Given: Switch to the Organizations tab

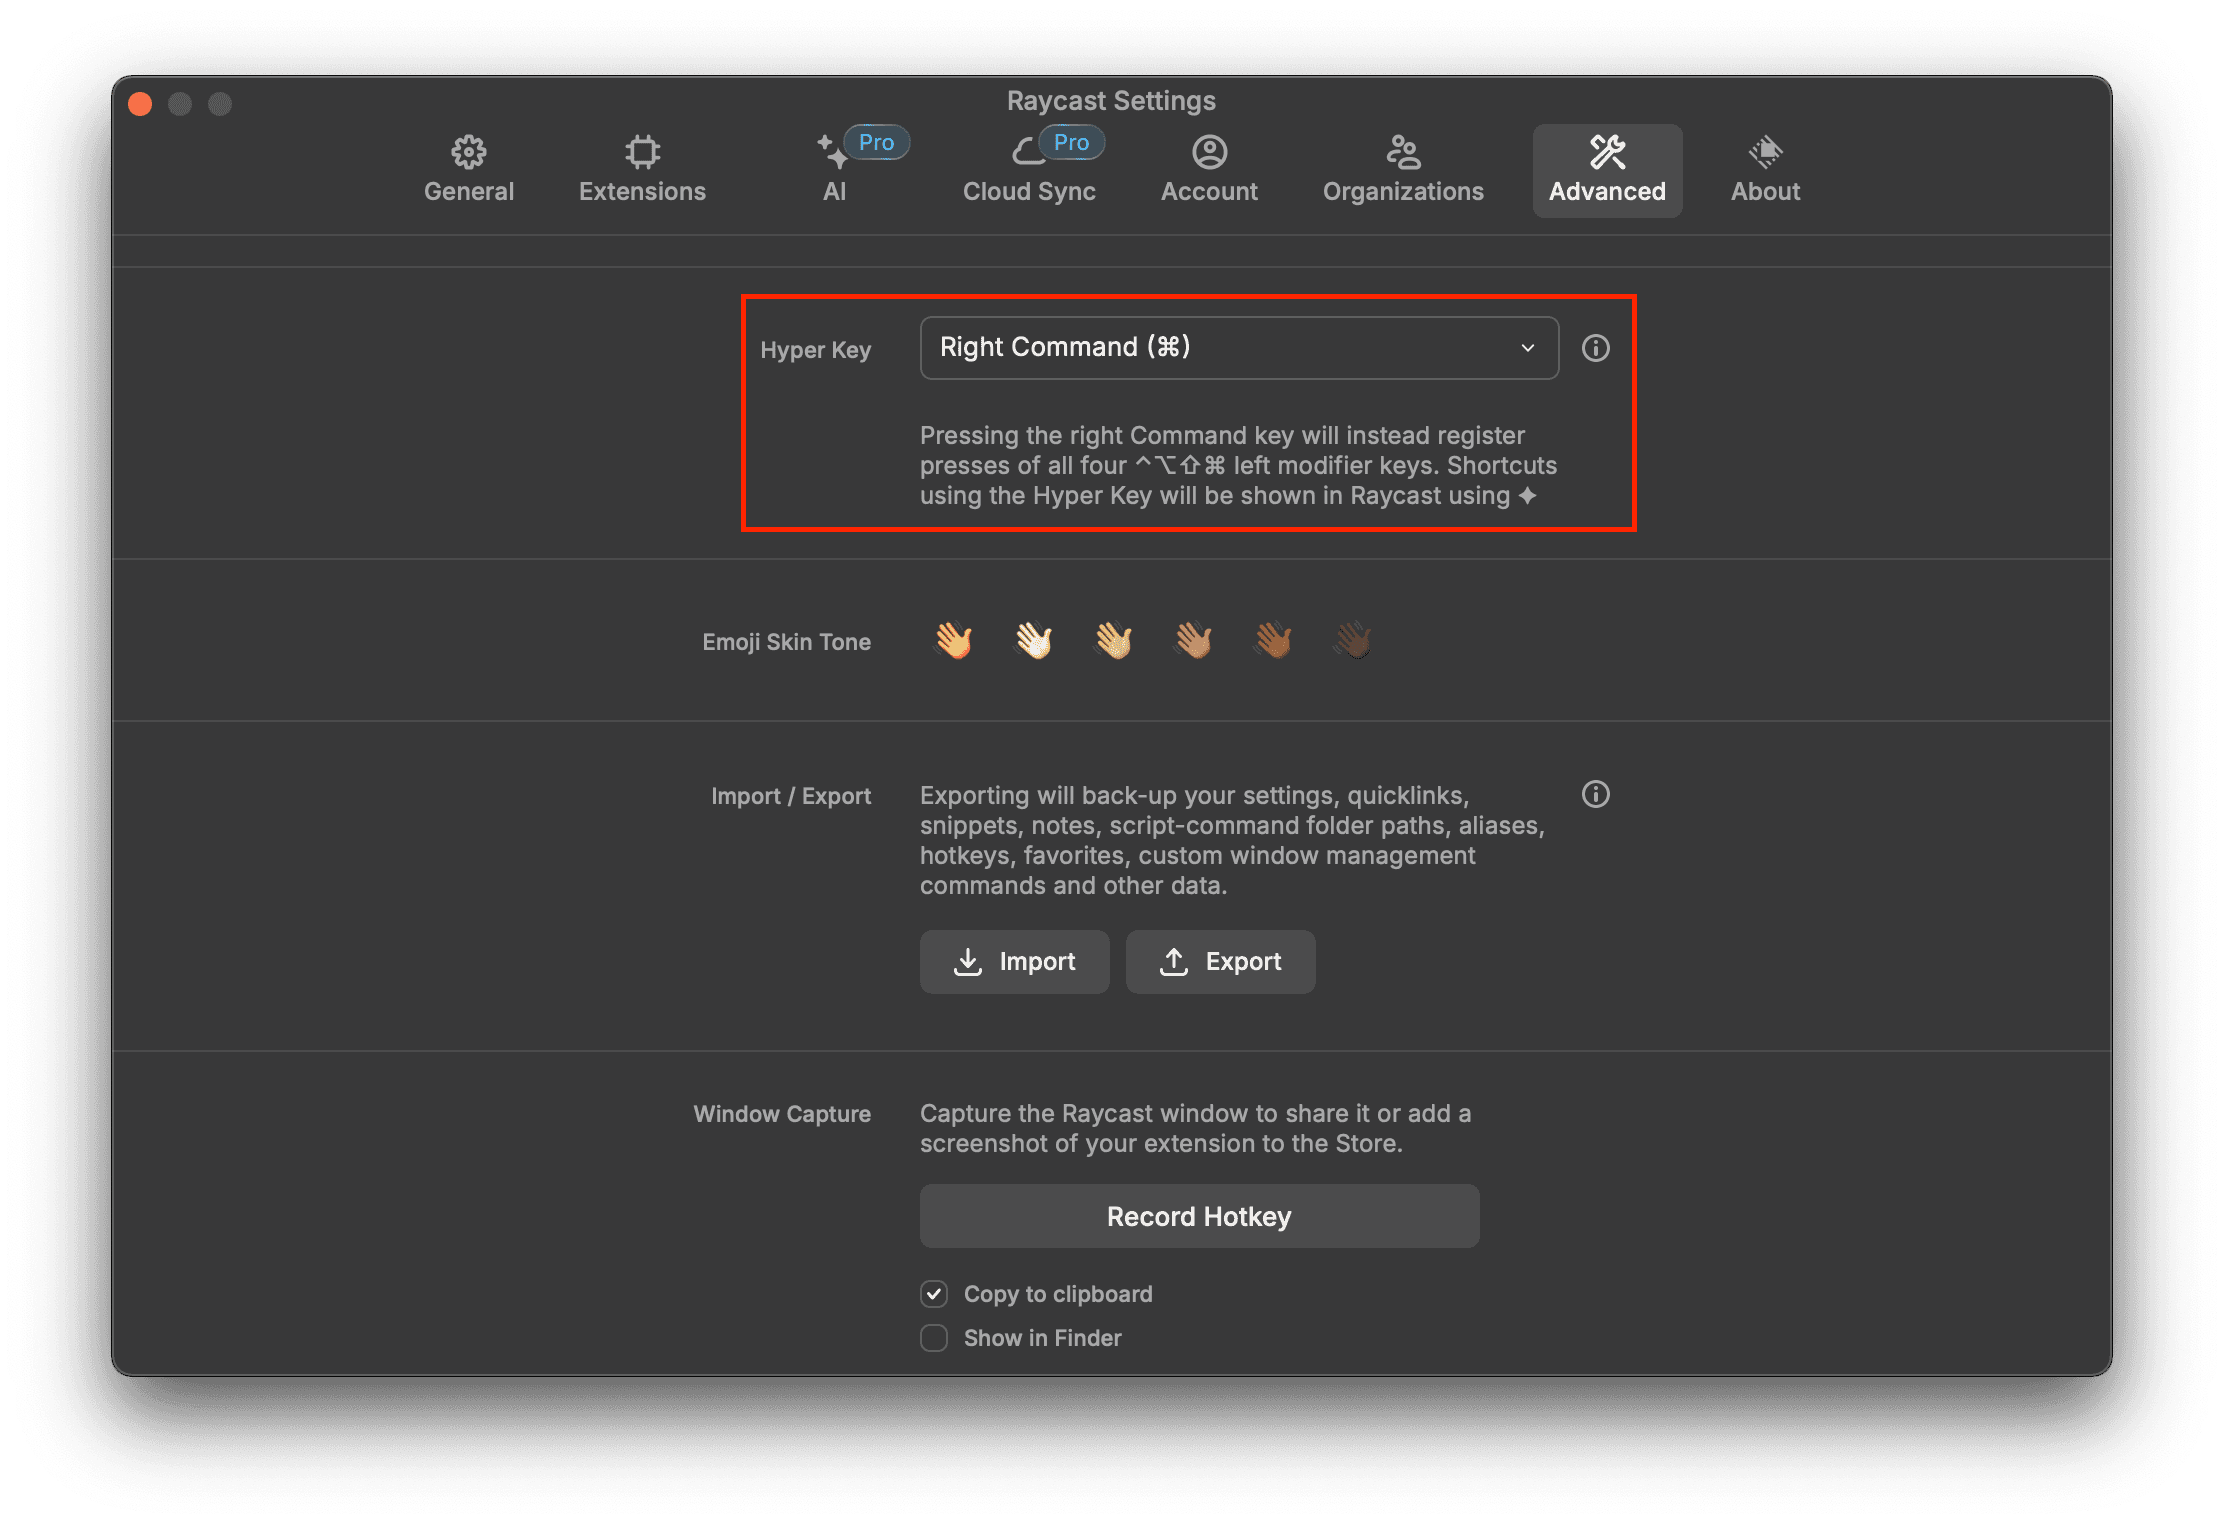Looking at the screenshot, I should (x=1403, y=170).
